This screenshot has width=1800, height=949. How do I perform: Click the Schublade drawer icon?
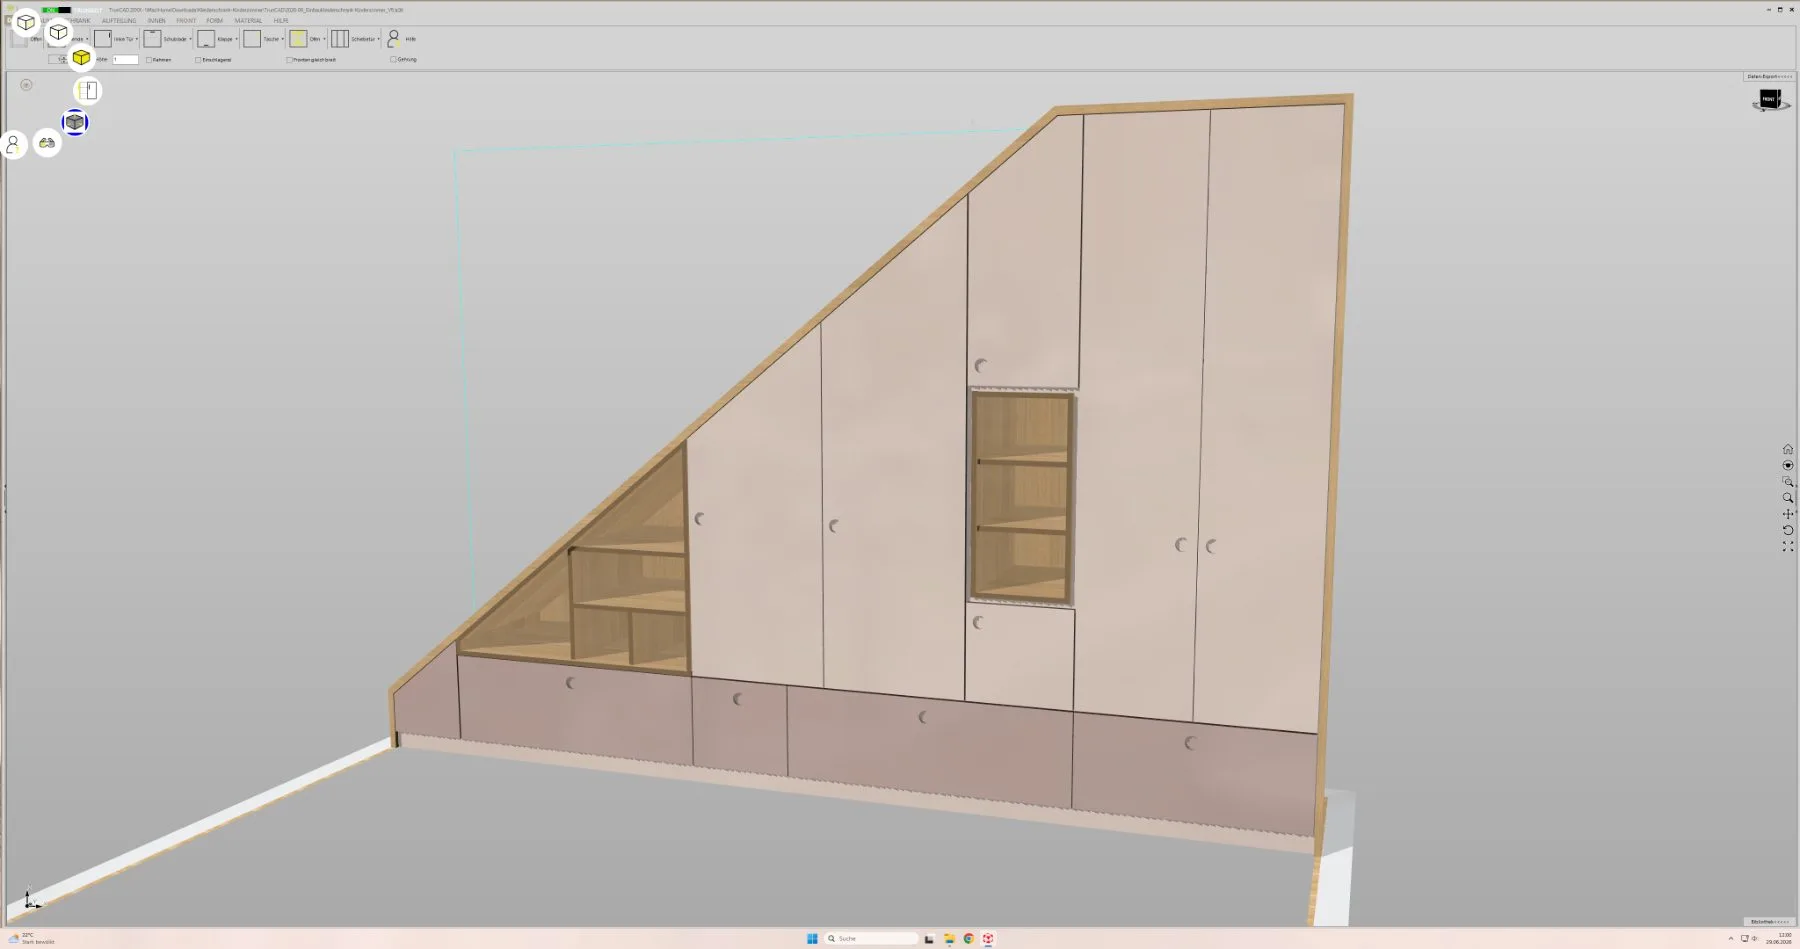pyautogui.click(x=152, y=38)
